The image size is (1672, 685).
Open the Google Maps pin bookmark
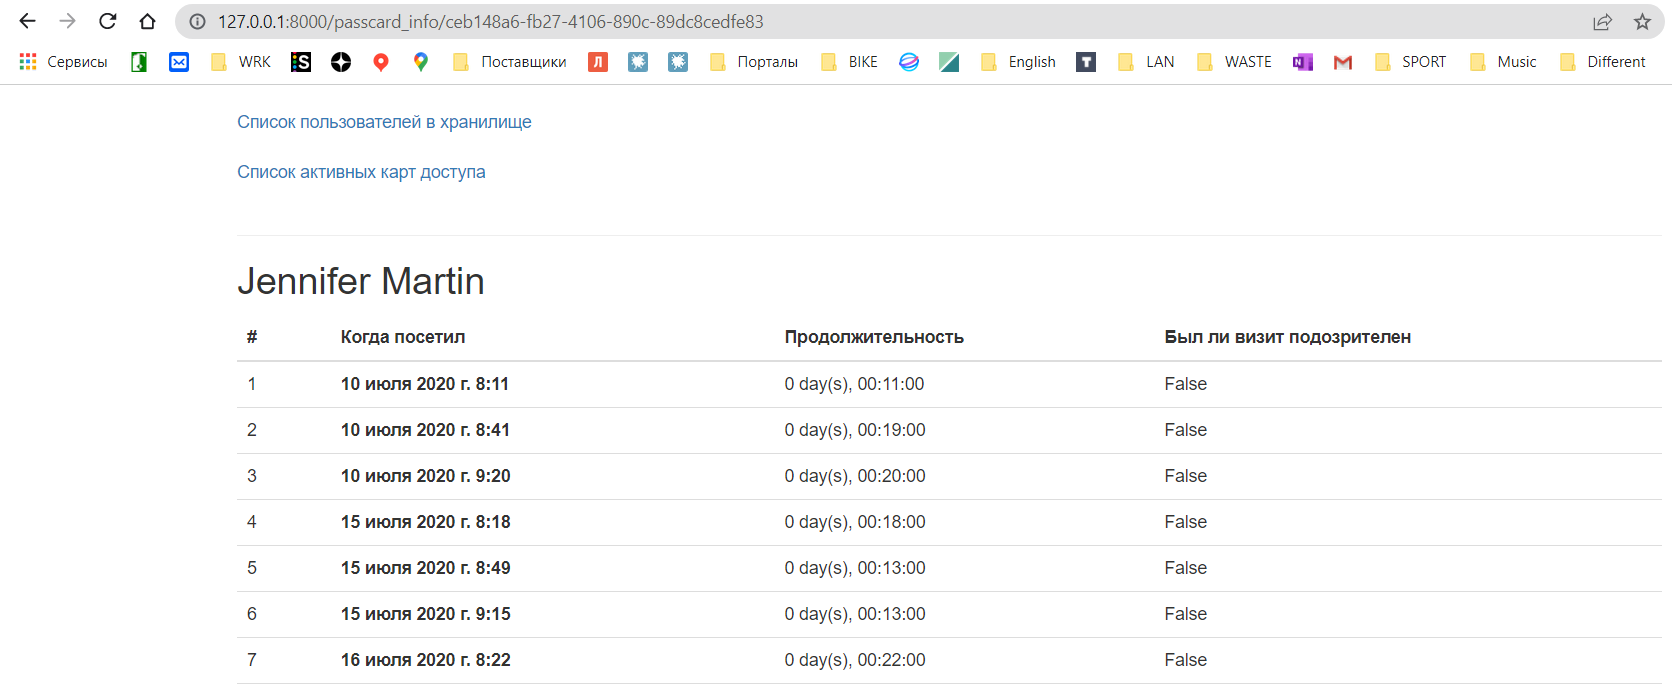point(421,62)
